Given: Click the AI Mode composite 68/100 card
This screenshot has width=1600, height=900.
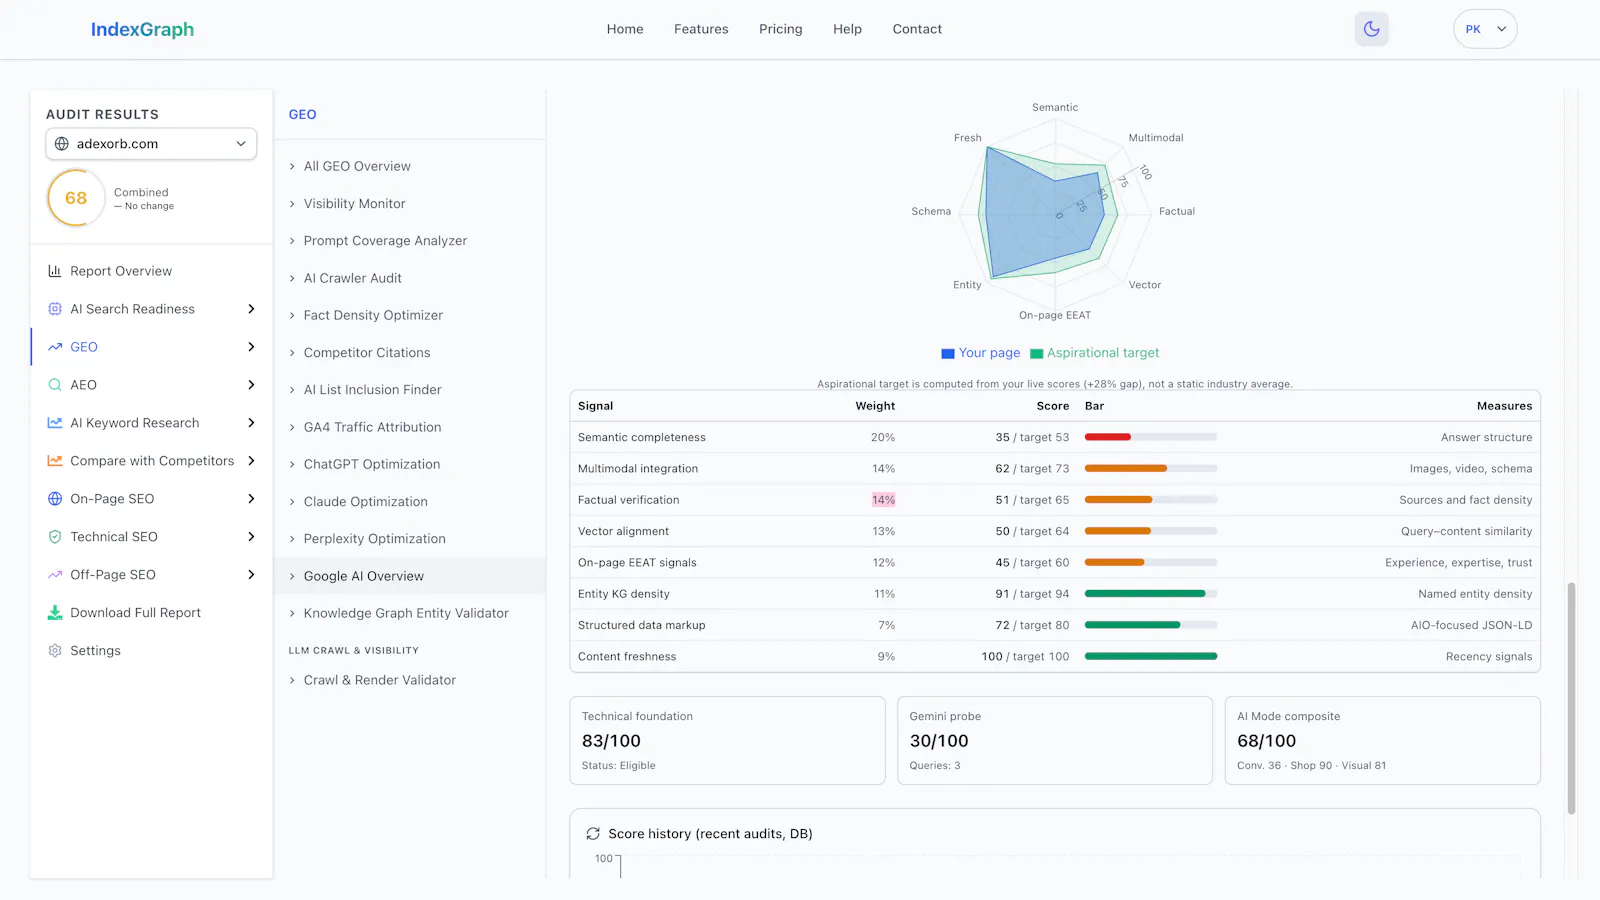Looking at the screenshot, I should [x=1383, y=741].
